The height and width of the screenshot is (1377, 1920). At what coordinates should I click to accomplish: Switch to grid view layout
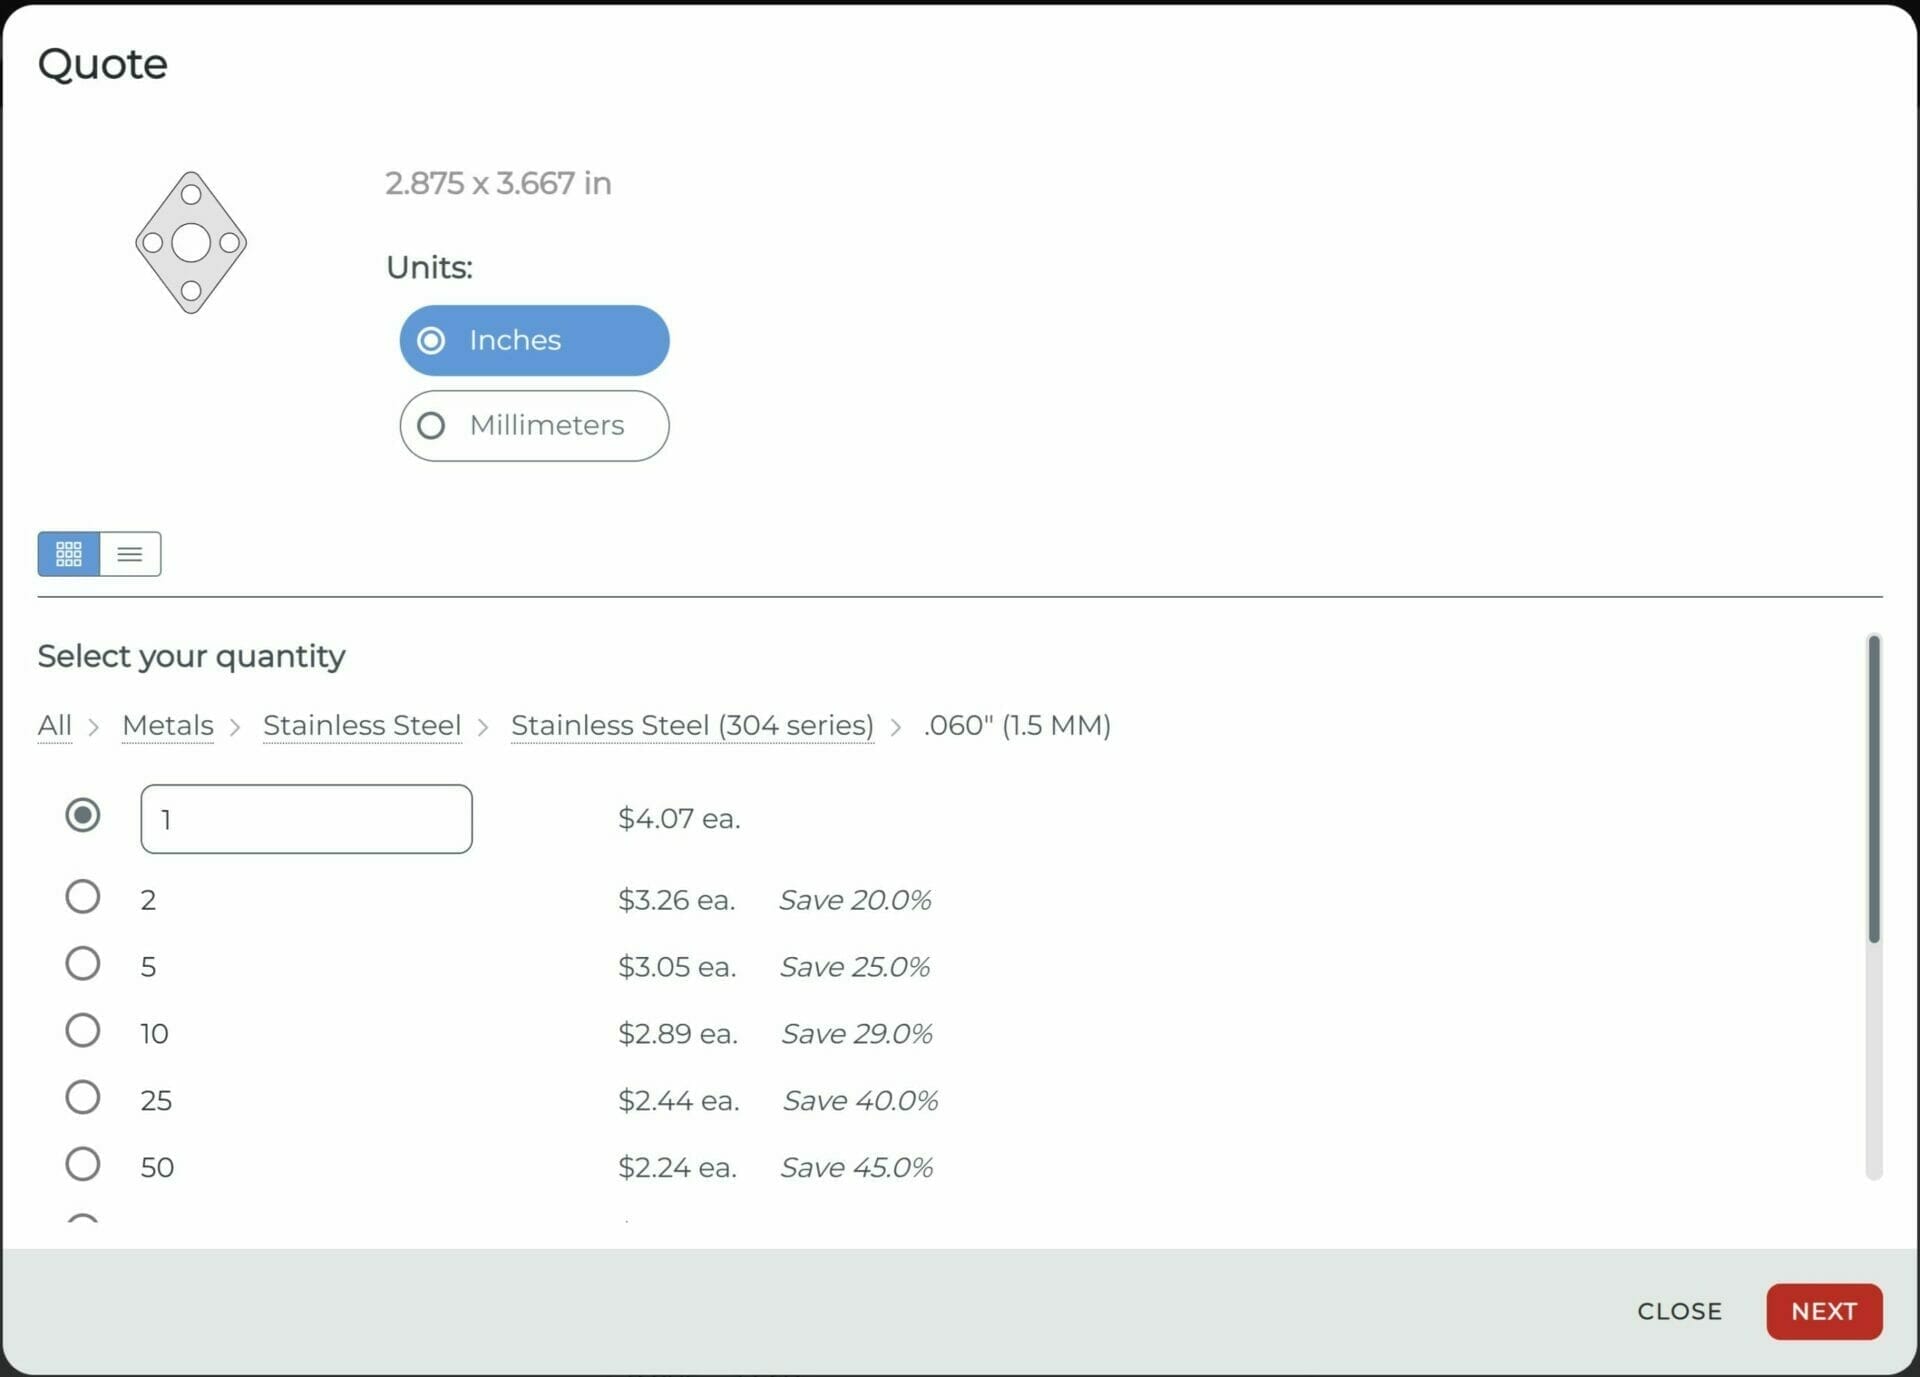pos(67,554)
